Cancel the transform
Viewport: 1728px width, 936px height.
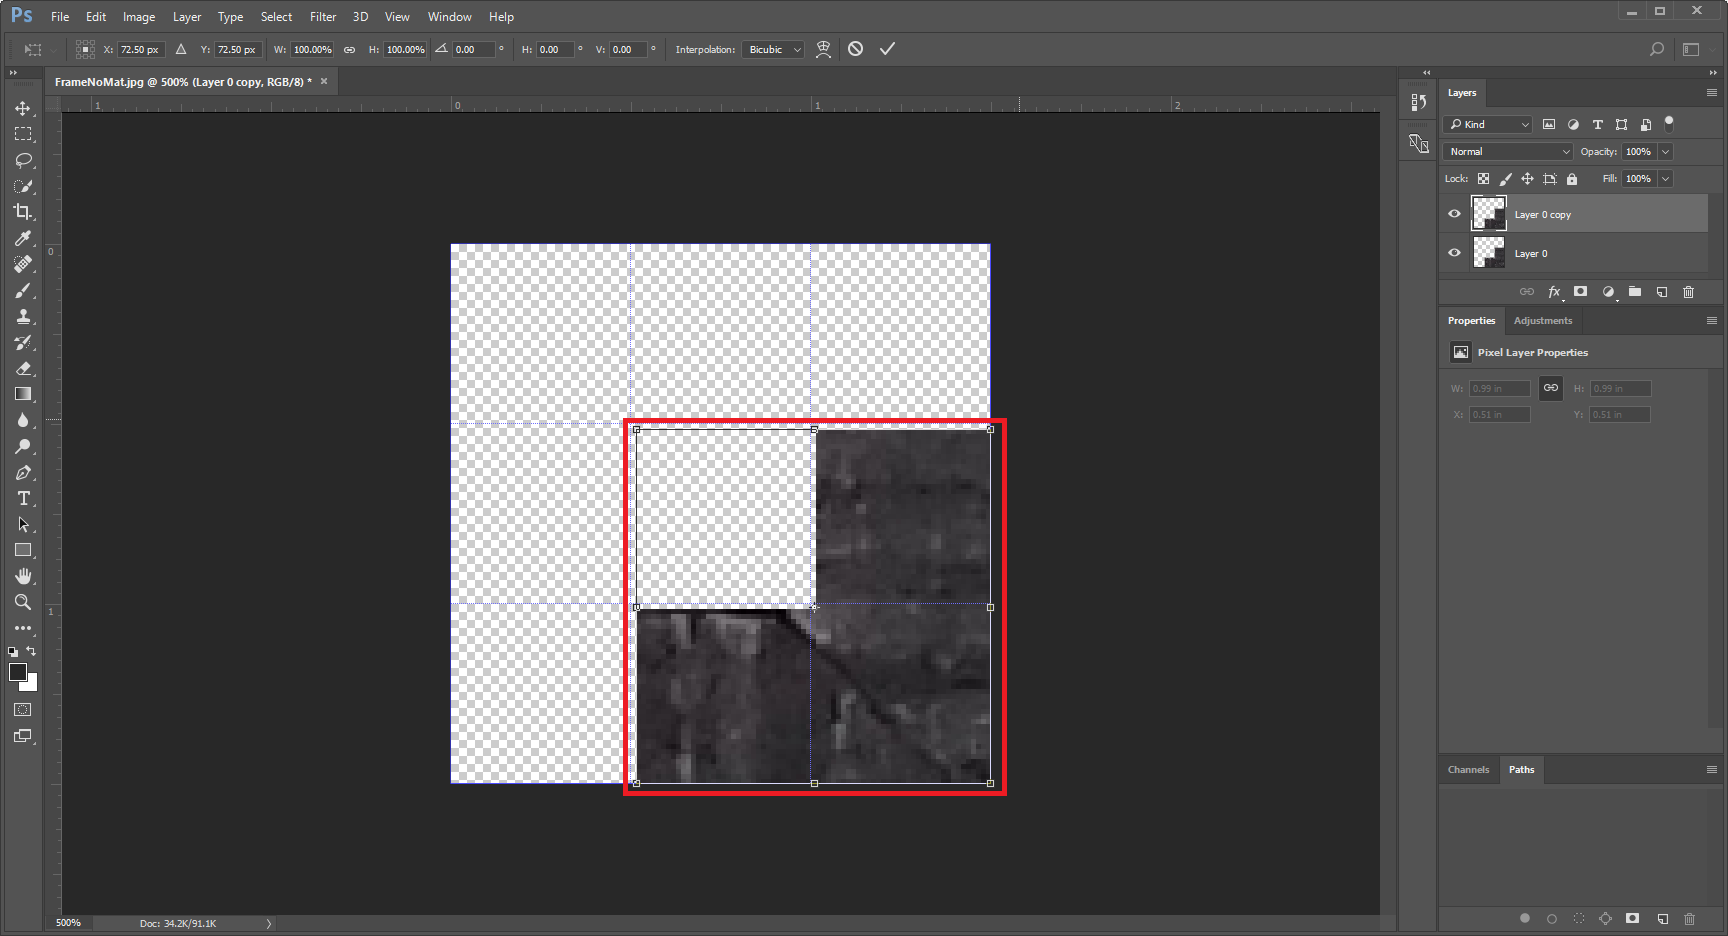[x=855, y=49]
